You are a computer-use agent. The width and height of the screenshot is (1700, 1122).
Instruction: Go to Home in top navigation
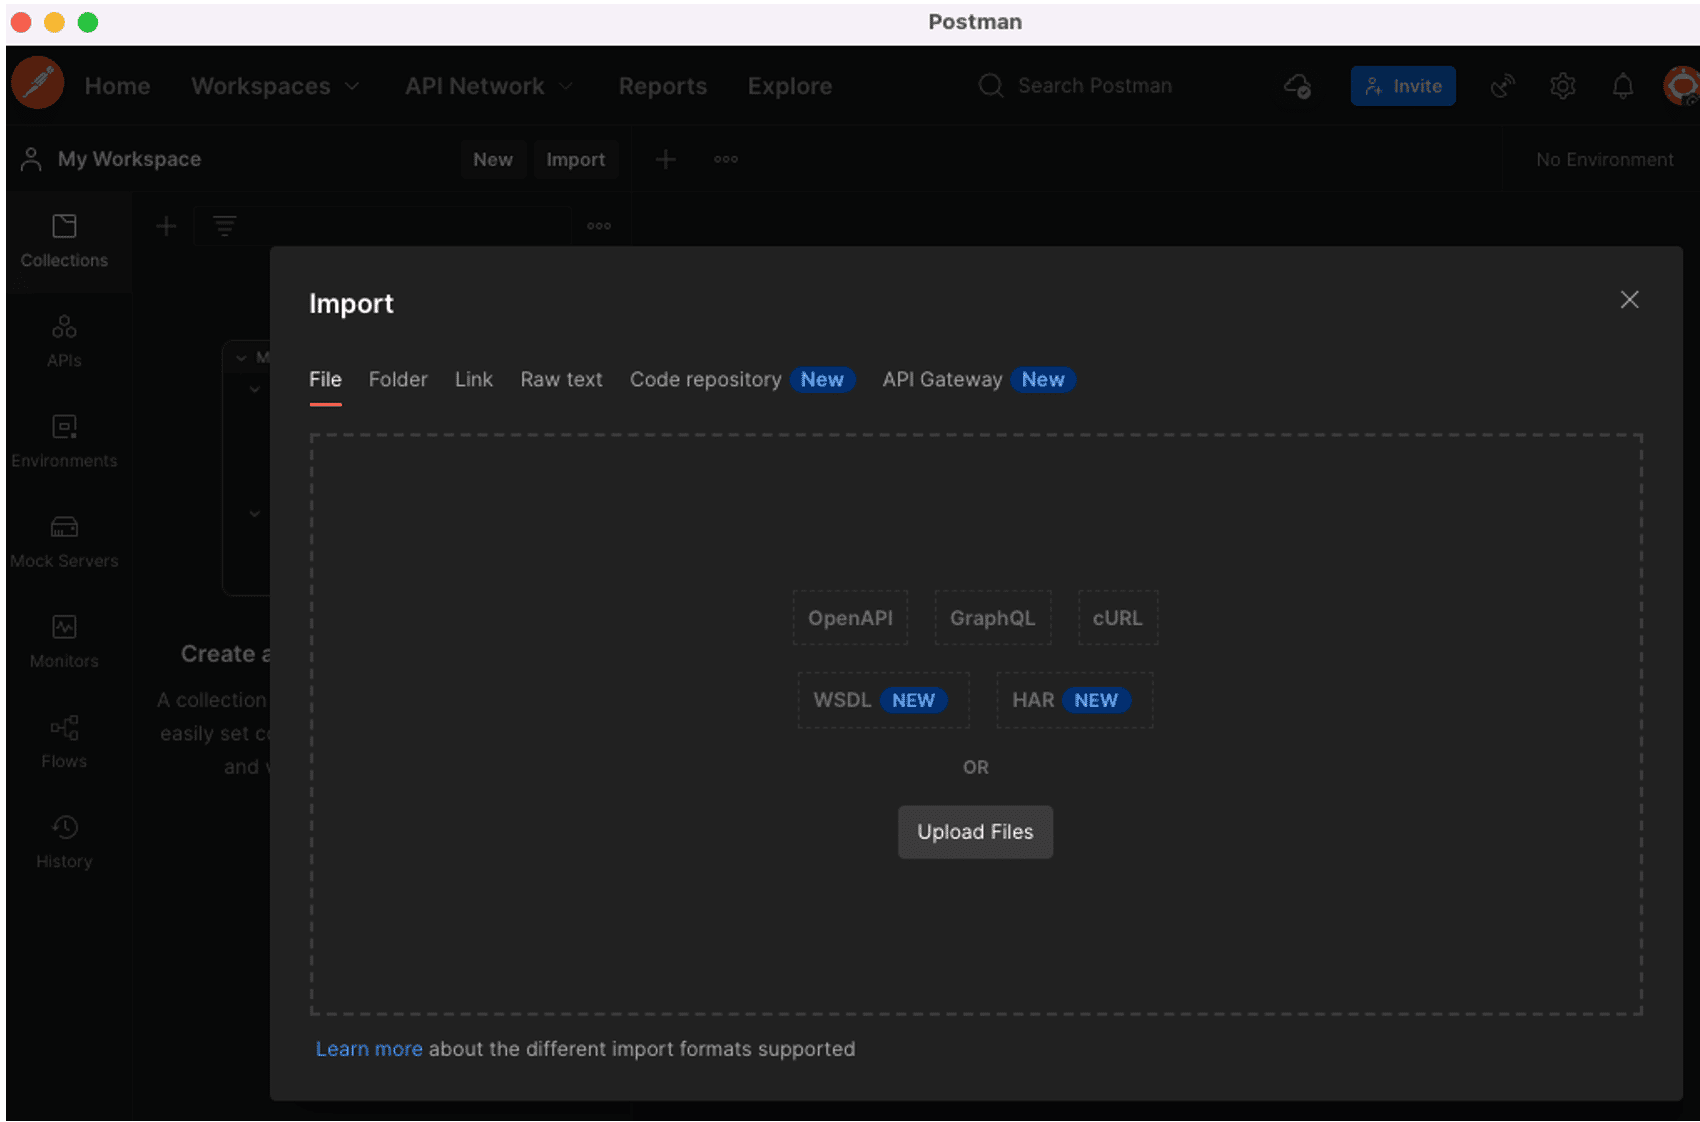tap(118, 86)
